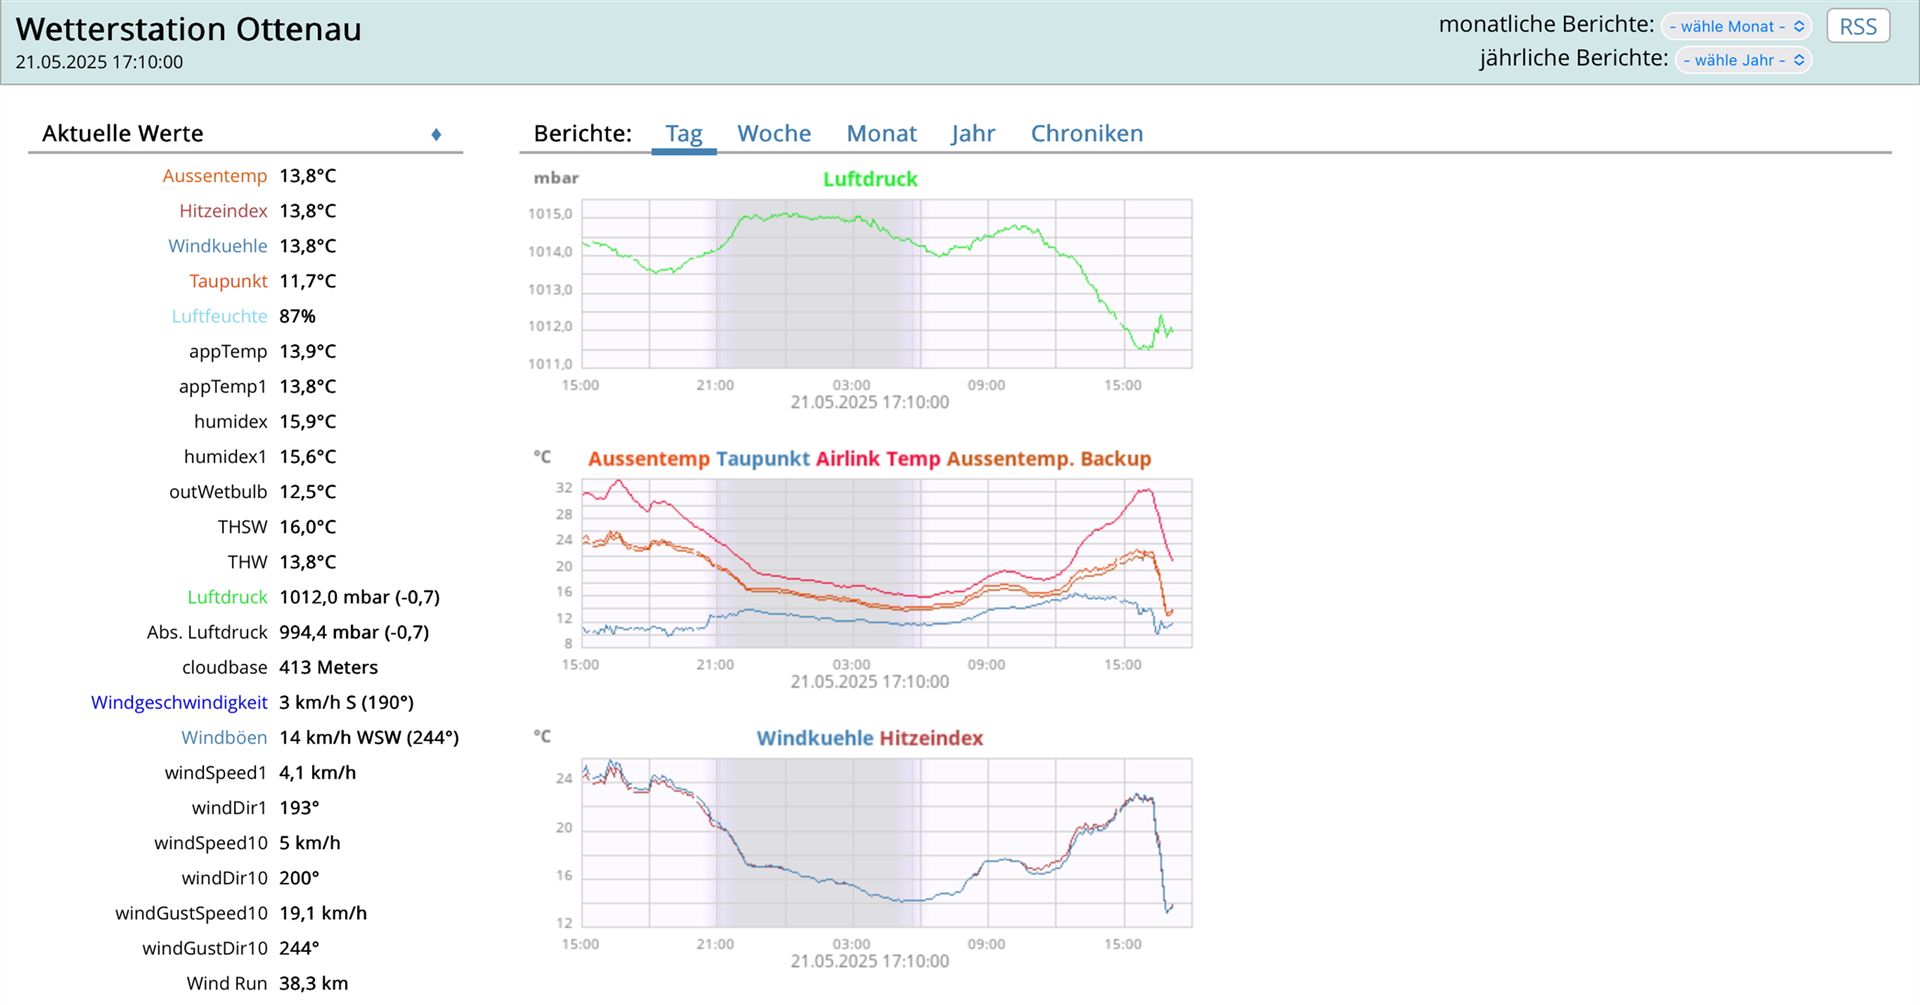This screenshot has height=1005, width=1920.
Task: Click the Aktuelle Werte section header
Action: (123, 134)
